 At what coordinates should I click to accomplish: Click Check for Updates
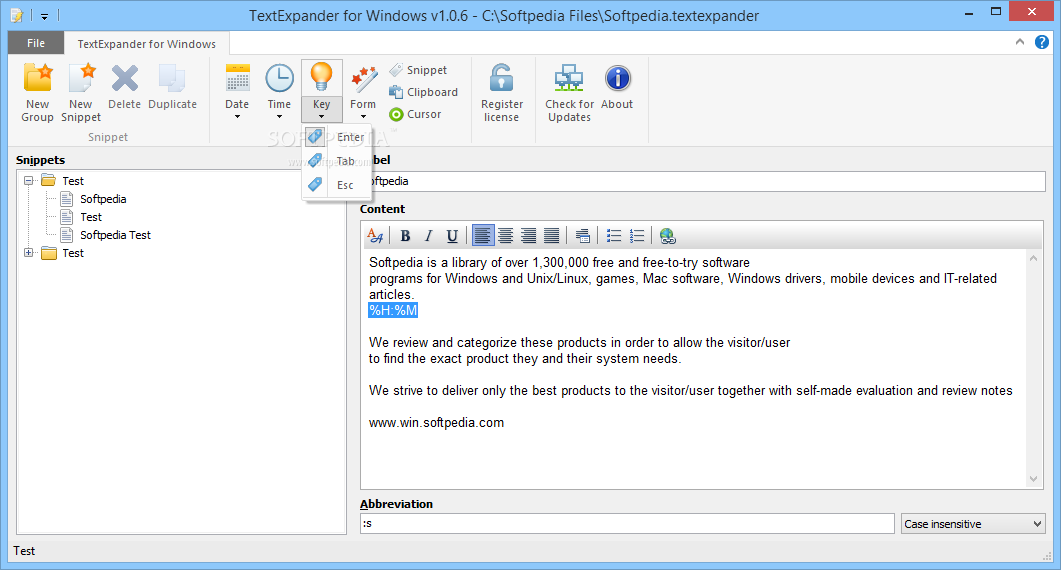[569, 93]
